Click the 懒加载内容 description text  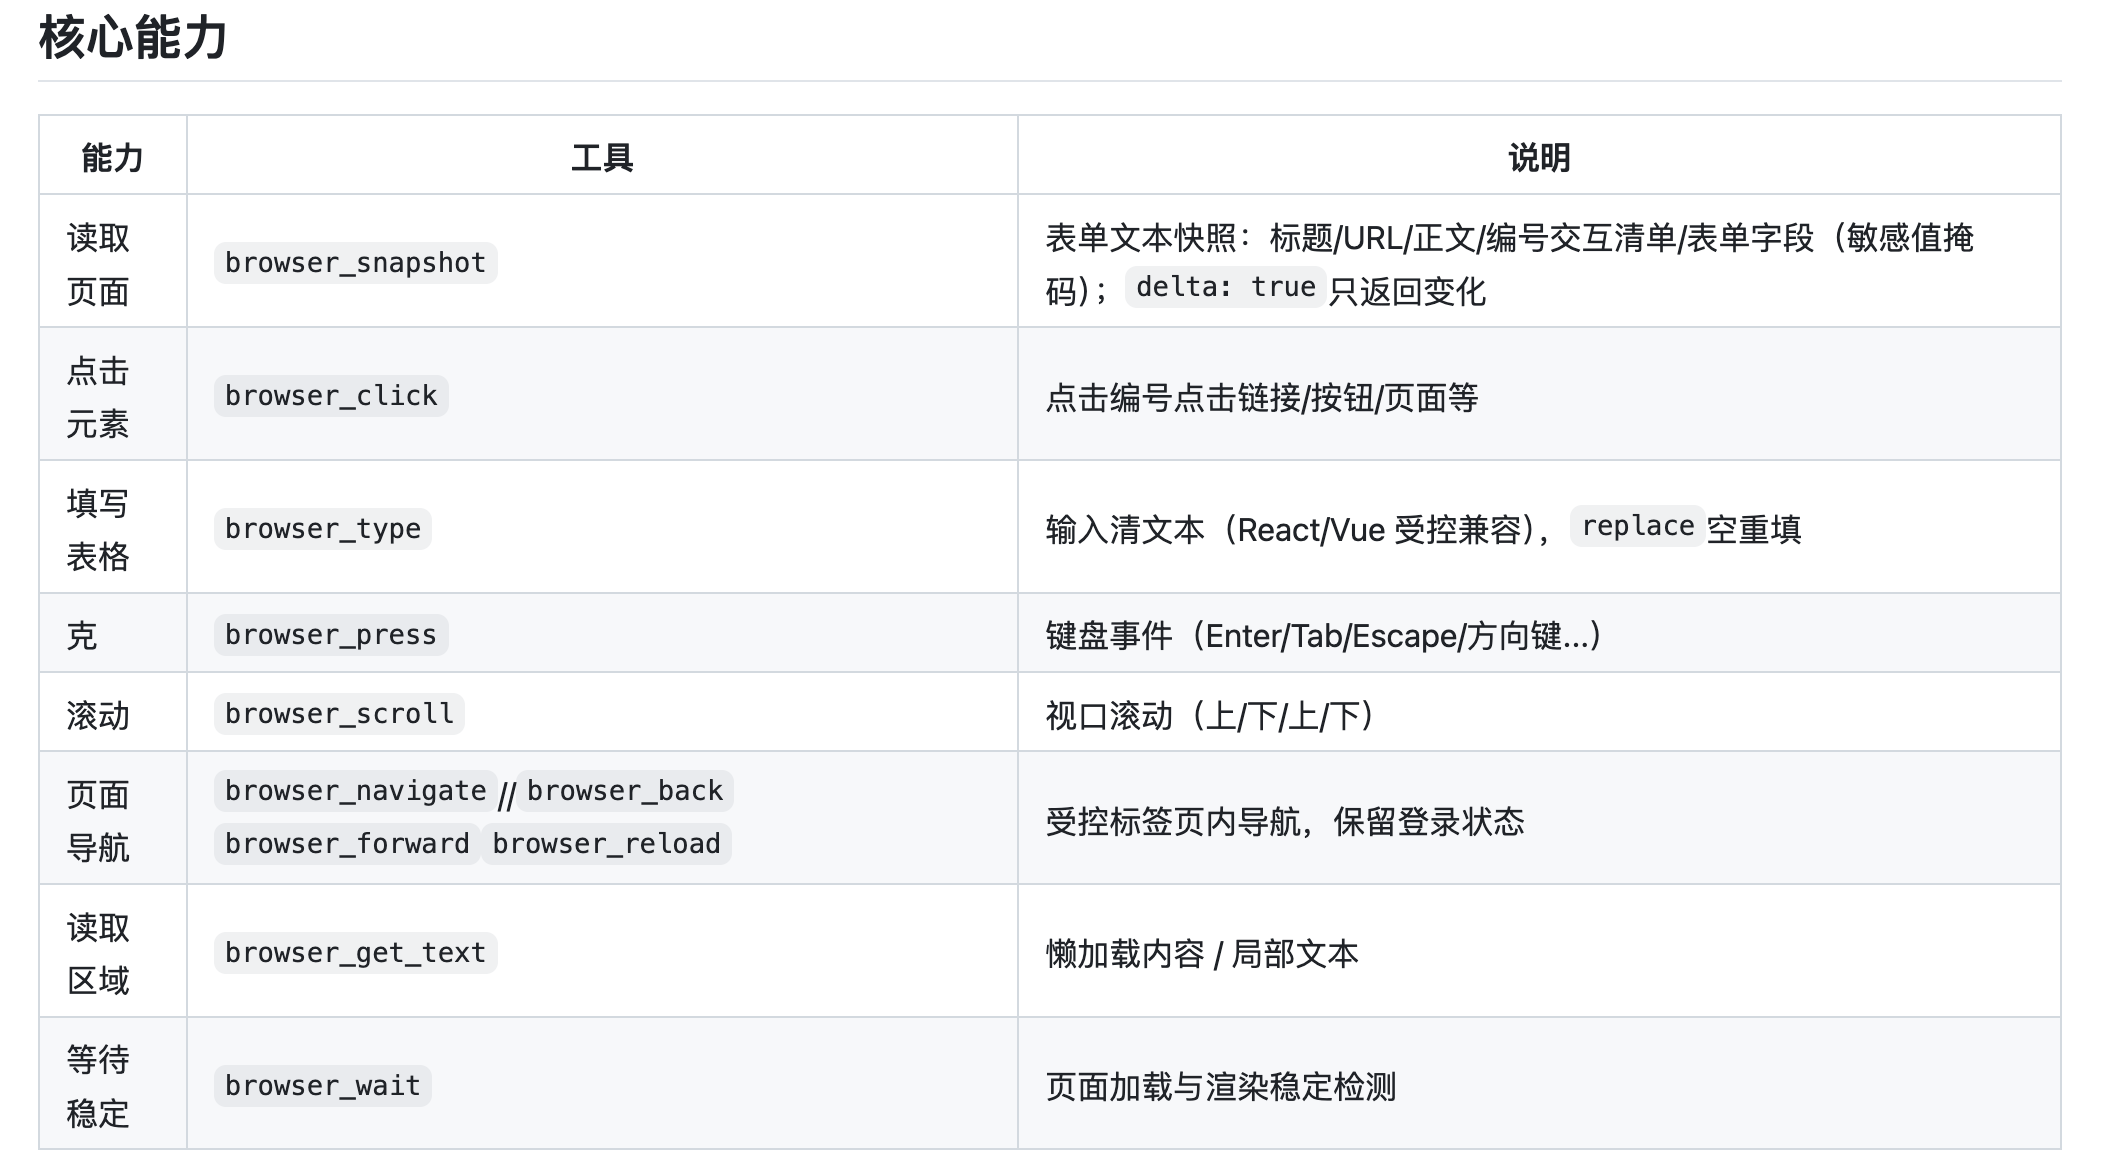coord(1125,954)
